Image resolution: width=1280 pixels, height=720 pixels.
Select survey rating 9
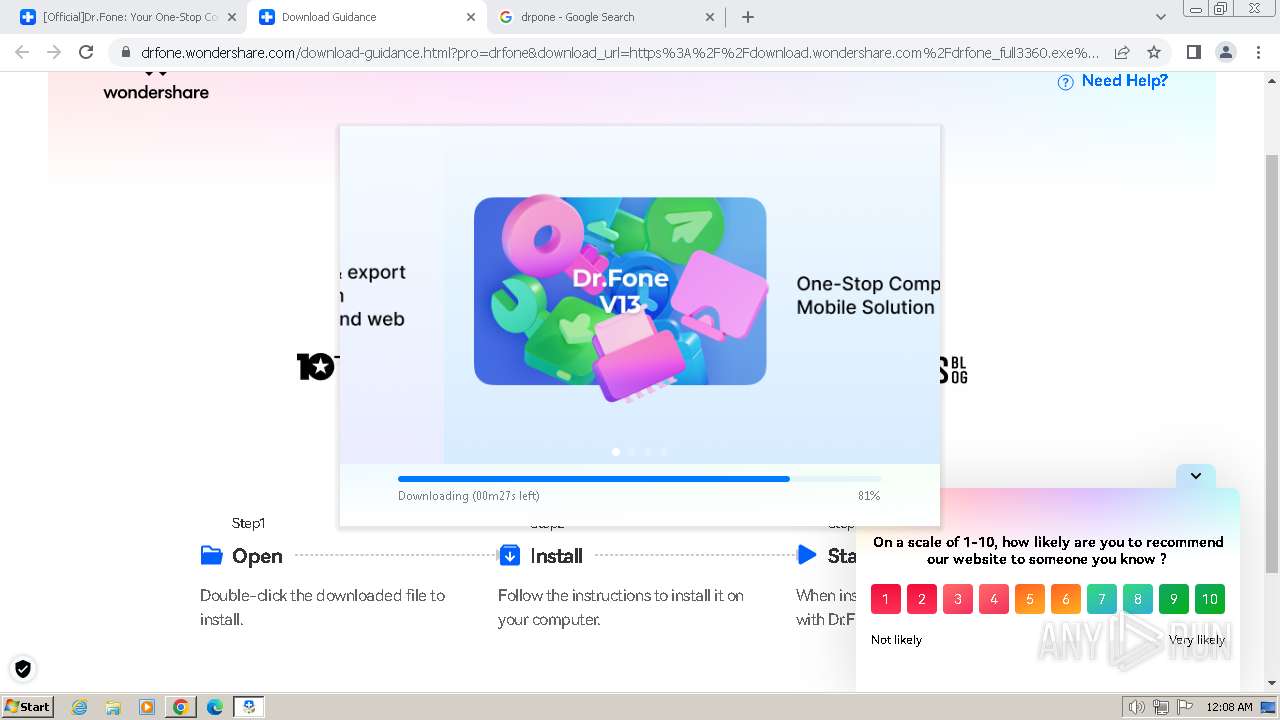[x=1174, y=599]
